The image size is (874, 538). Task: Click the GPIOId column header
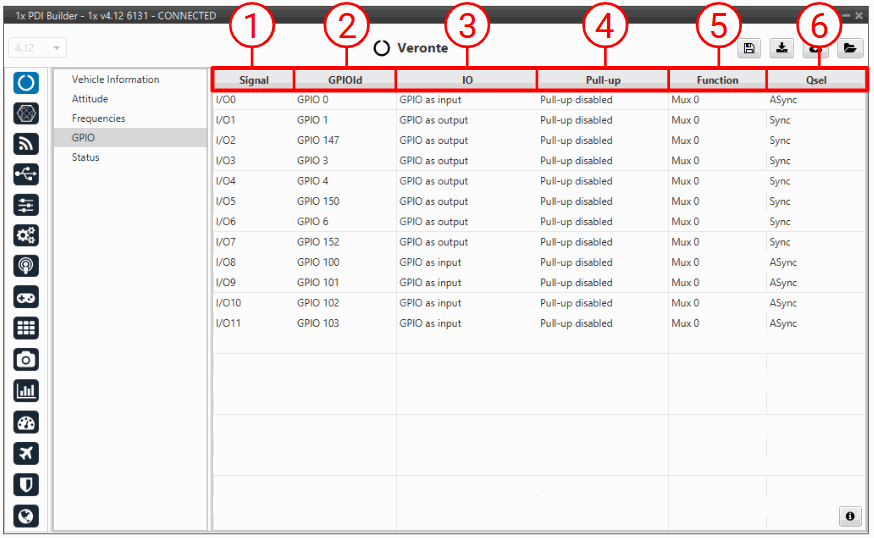tap(345, 80)
